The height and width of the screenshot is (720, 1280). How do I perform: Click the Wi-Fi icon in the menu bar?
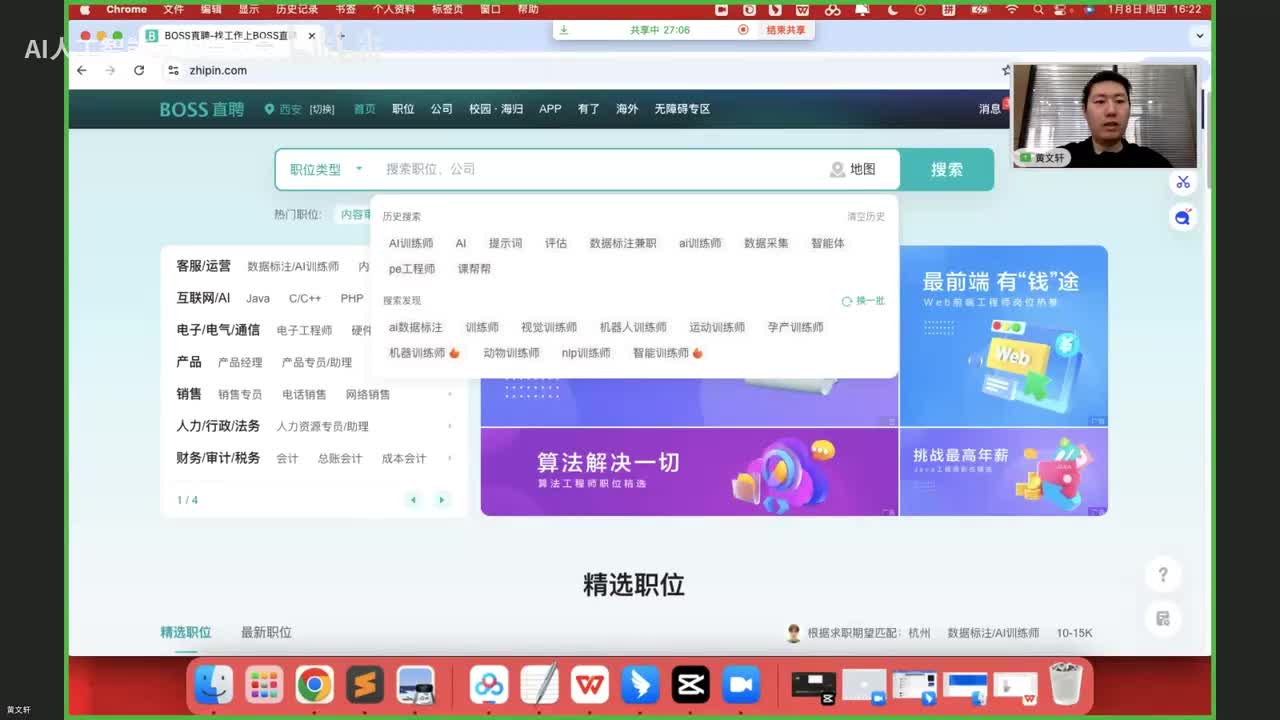pos(1011,9)
